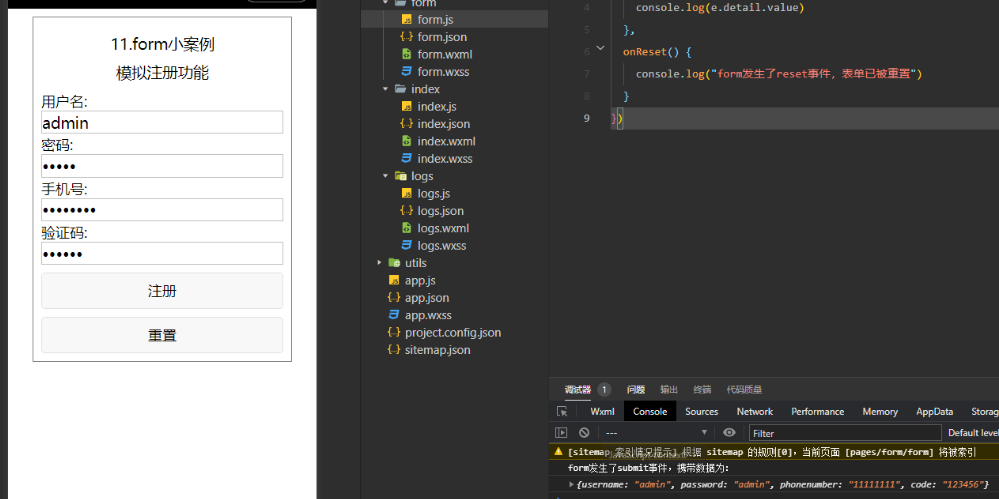Switch to the 调试器 panel tab
This screenshot has height=499, width=999.
click(577, 389)
